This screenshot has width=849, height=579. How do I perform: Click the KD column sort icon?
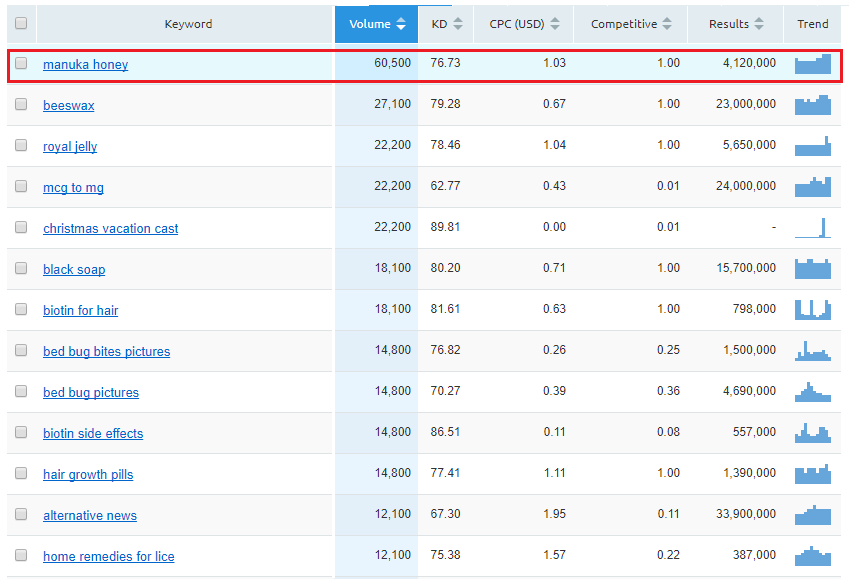(458, 24)
